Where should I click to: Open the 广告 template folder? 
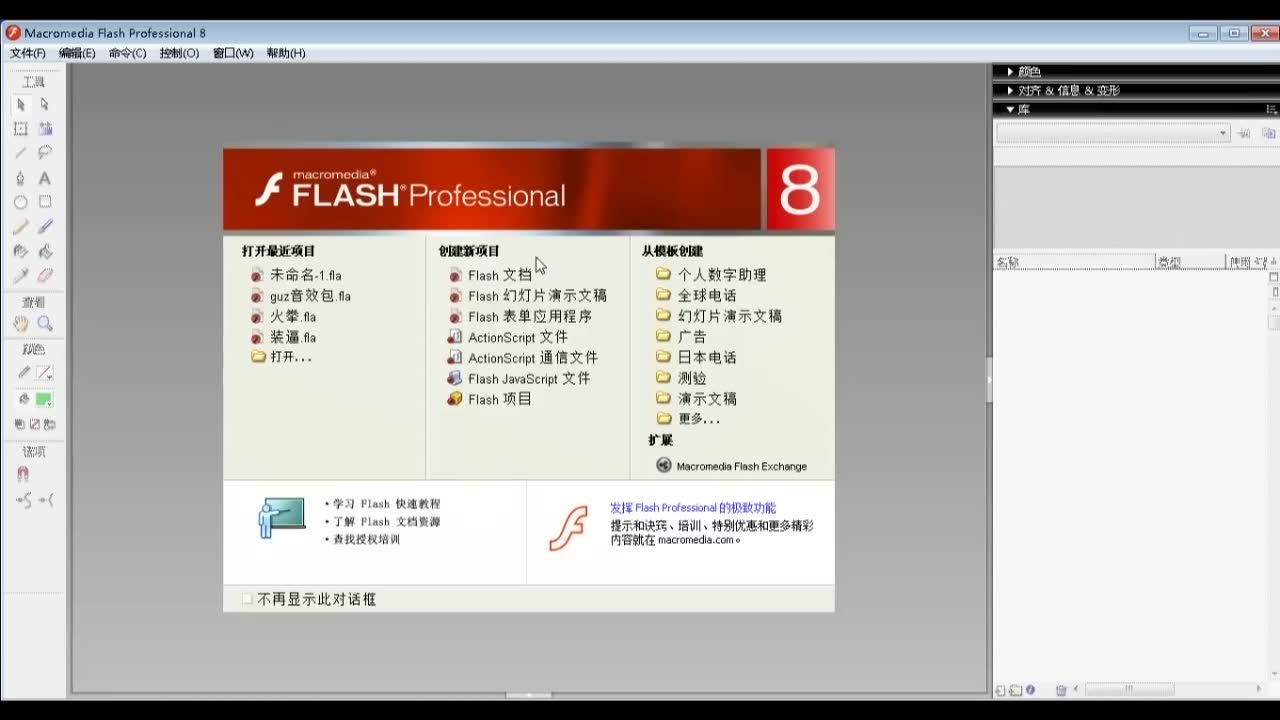681,336
